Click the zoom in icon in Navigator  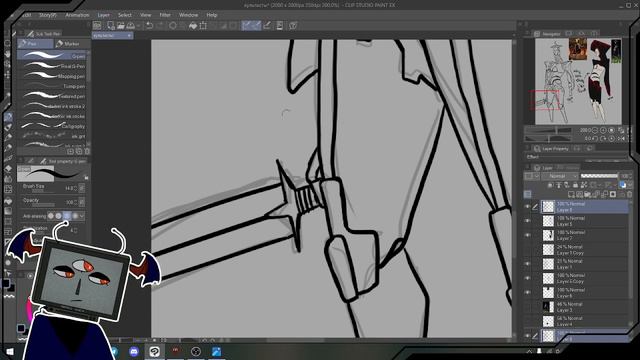(603, 130)
